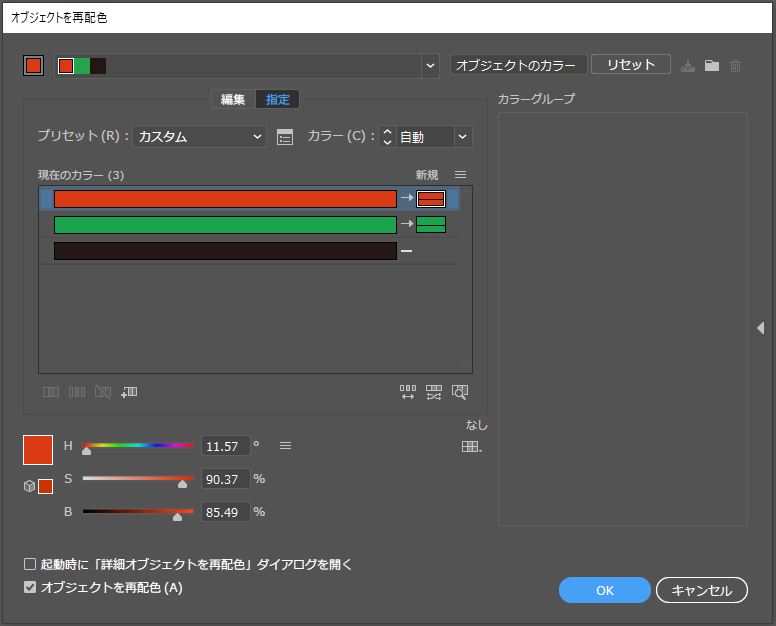Click the separate colors into rows icon
776x626 pixels.
click(x=77, y=392)
